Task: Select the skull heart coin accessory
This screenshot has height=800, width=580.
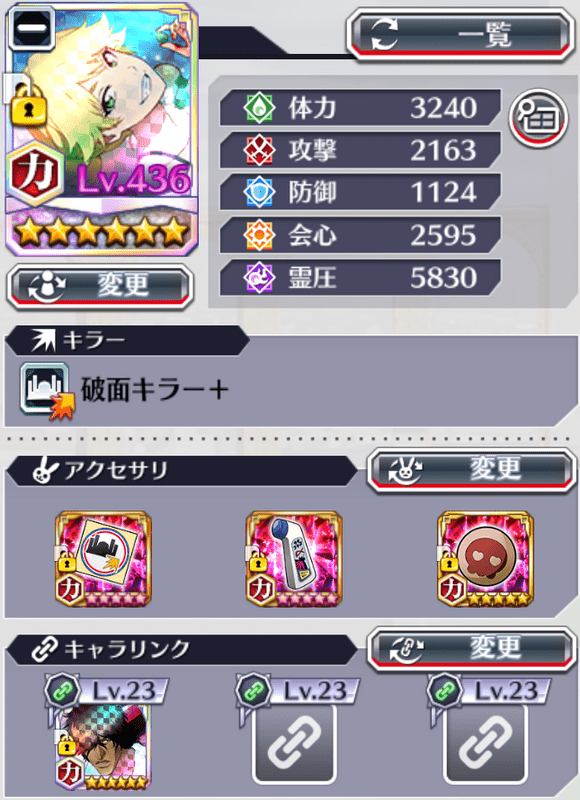Action: [485, 559]
